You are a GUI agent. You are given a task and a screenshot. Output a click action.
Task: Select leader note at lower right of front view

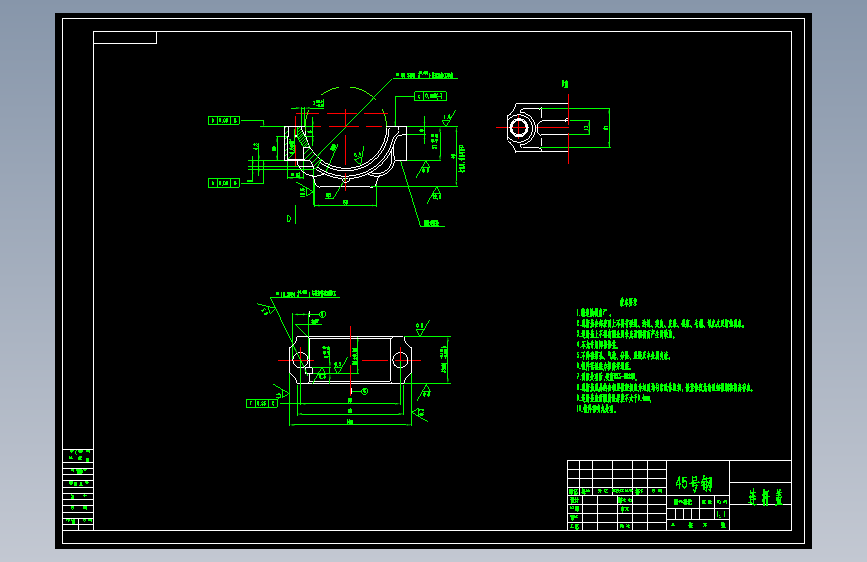coord(432,223)
